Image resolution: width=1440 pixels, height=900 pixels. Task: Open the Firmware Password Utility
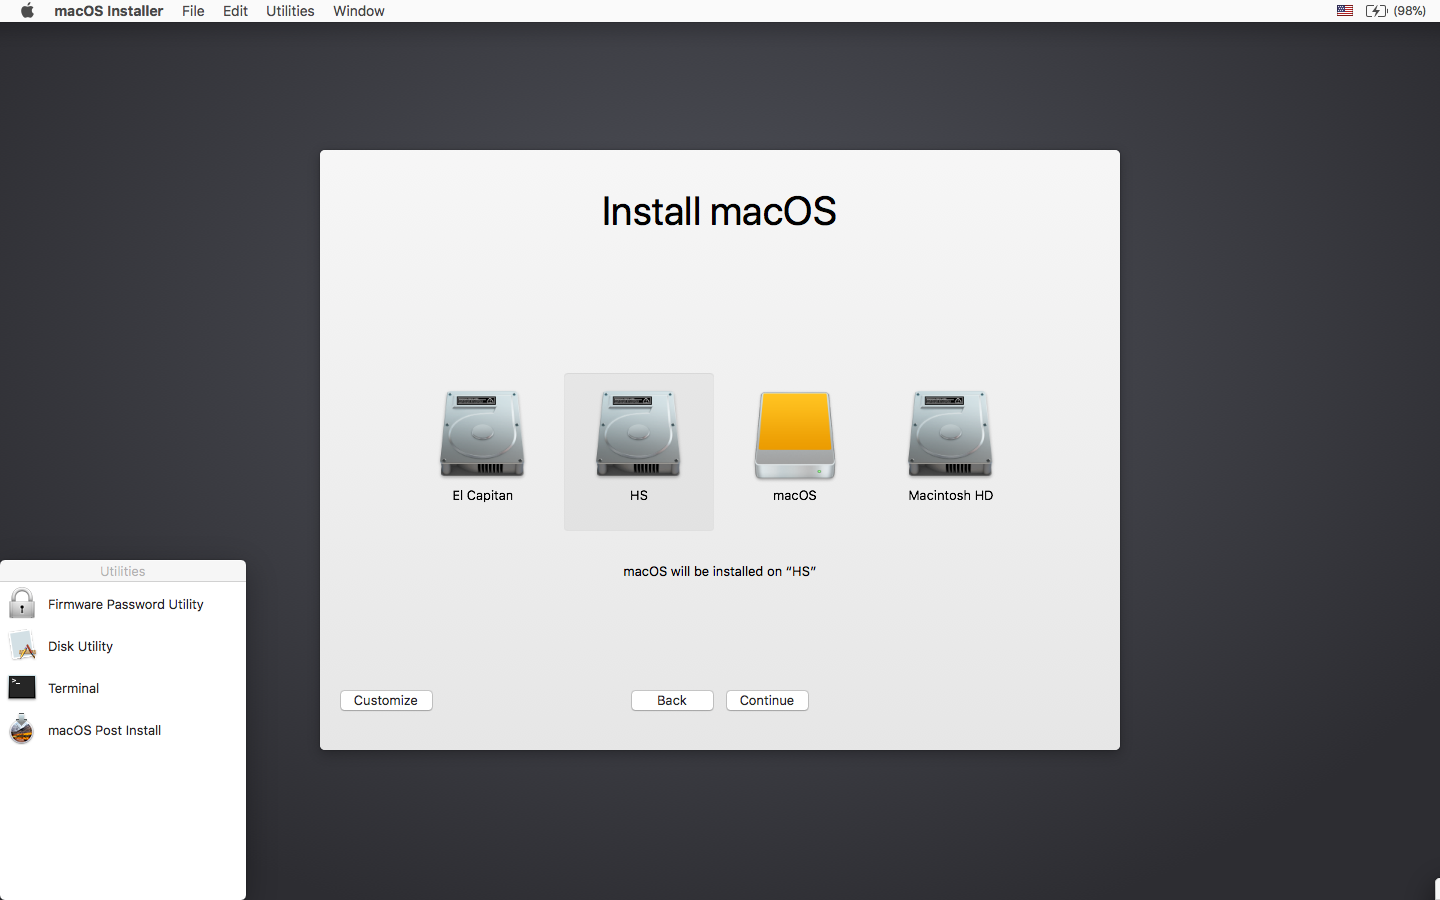click(x=125, y=604)
